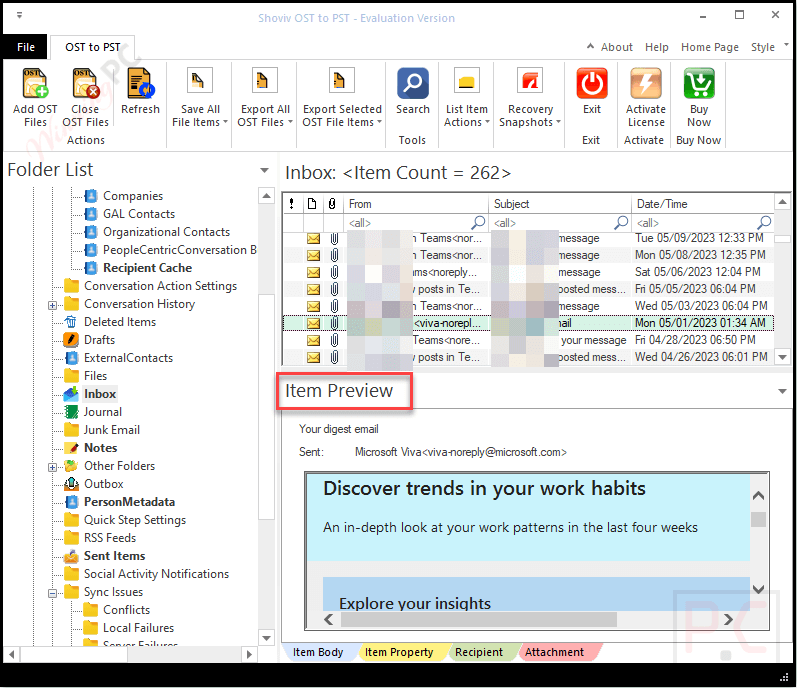797x688 pixels.
Task: Click the importance column header icon
Action: click(x=292, y=204)
